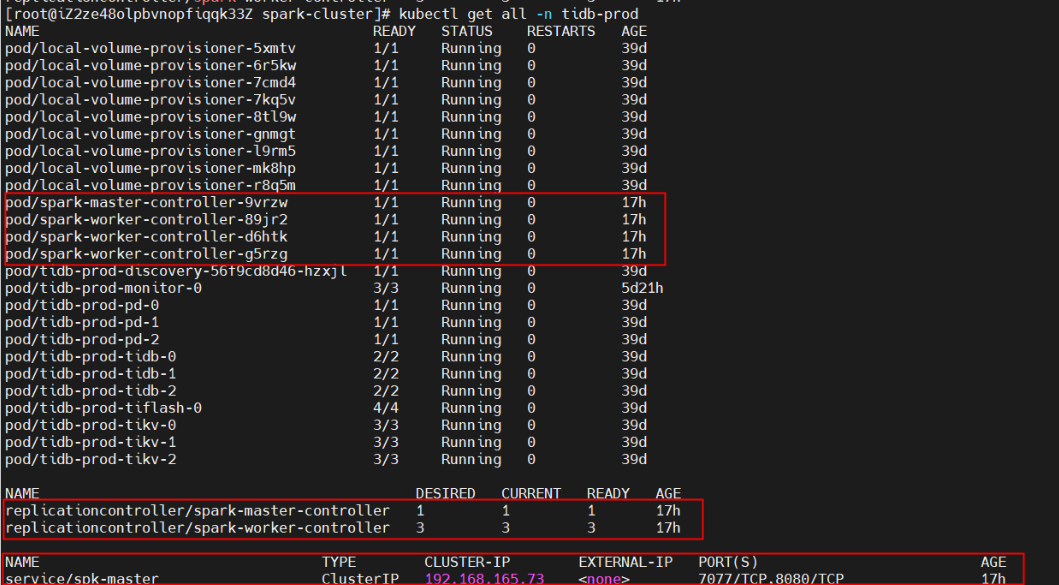Click pod/tidb-prod-tidb-0 name
Screen dimensions: 1059x585
(x=91, y=357)
